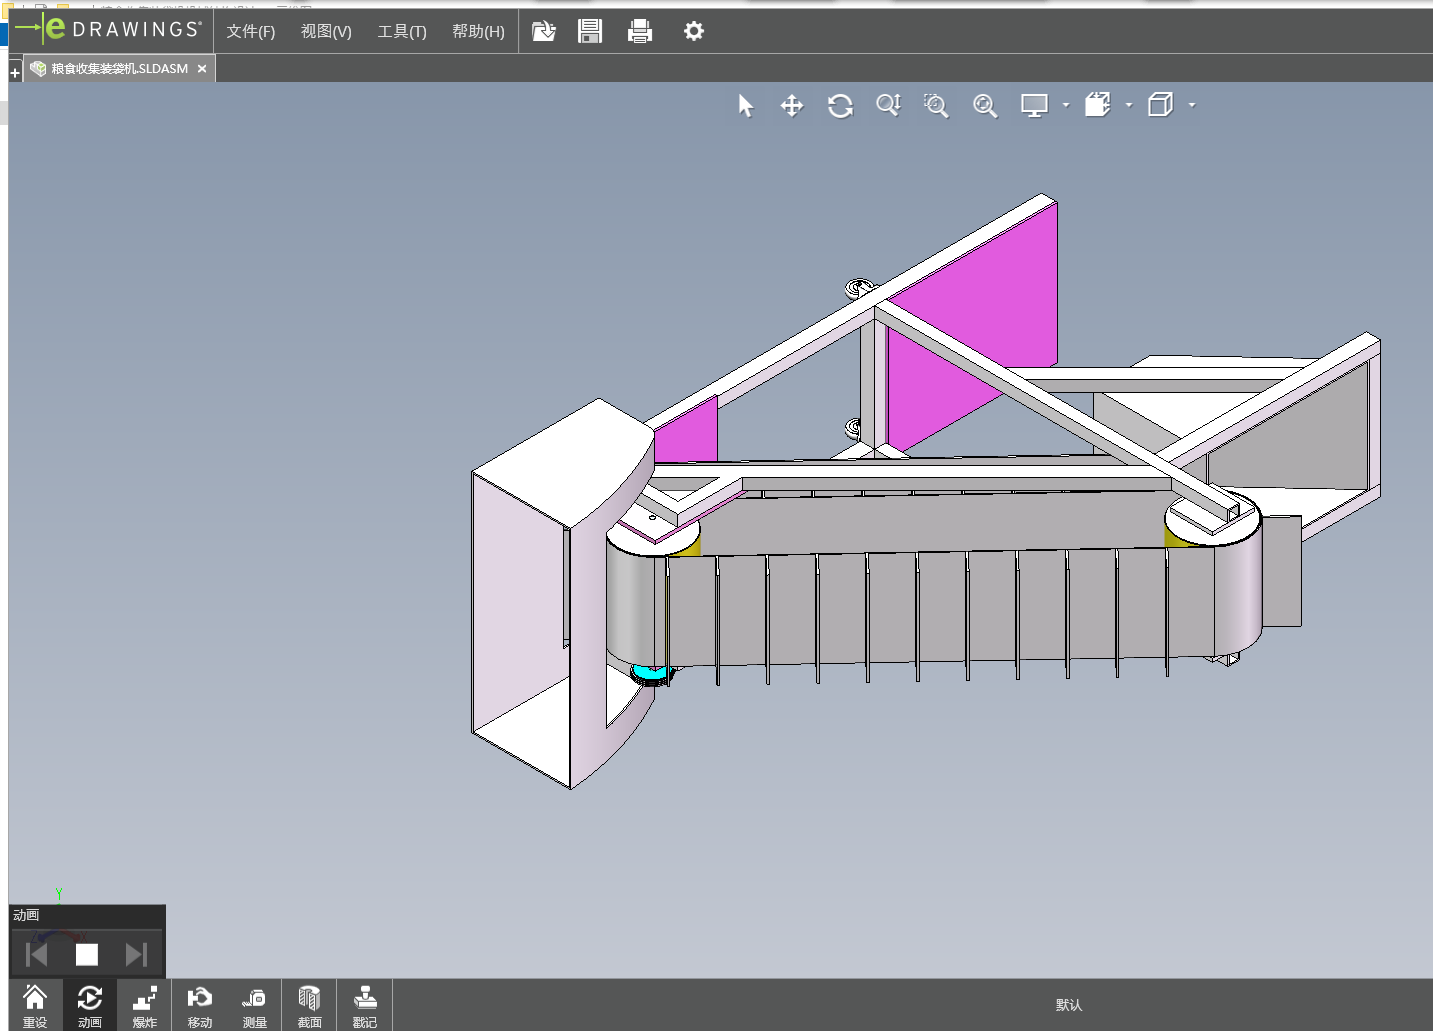Activate the Pan tool

(792, 105)
